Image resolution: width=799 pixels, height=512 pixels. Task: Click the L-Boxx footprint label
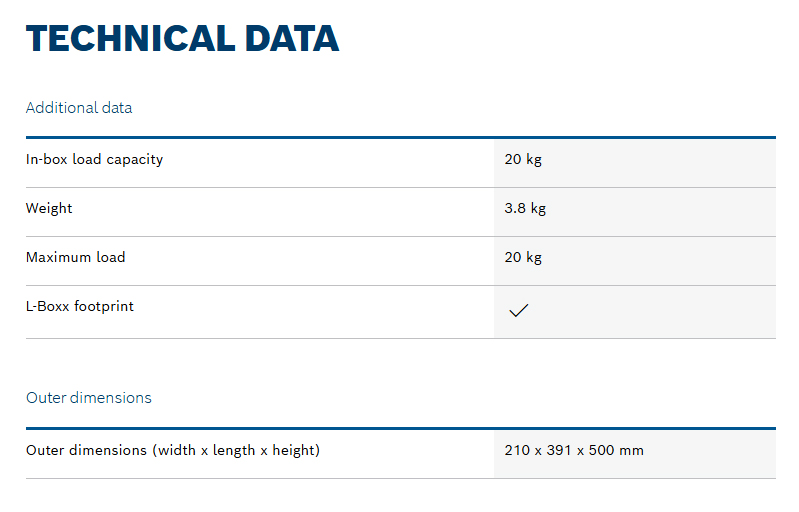[79, 306]
